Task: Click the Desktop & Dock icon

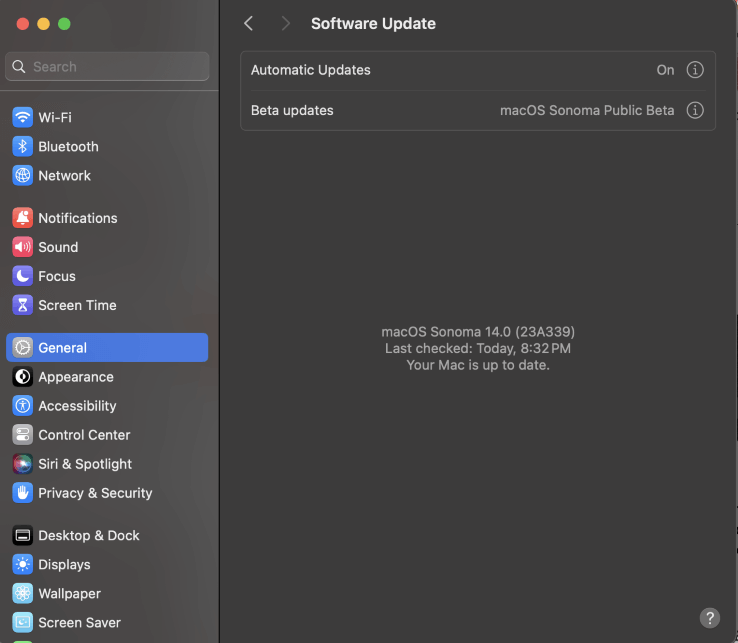Action: (x=23, y=536)
